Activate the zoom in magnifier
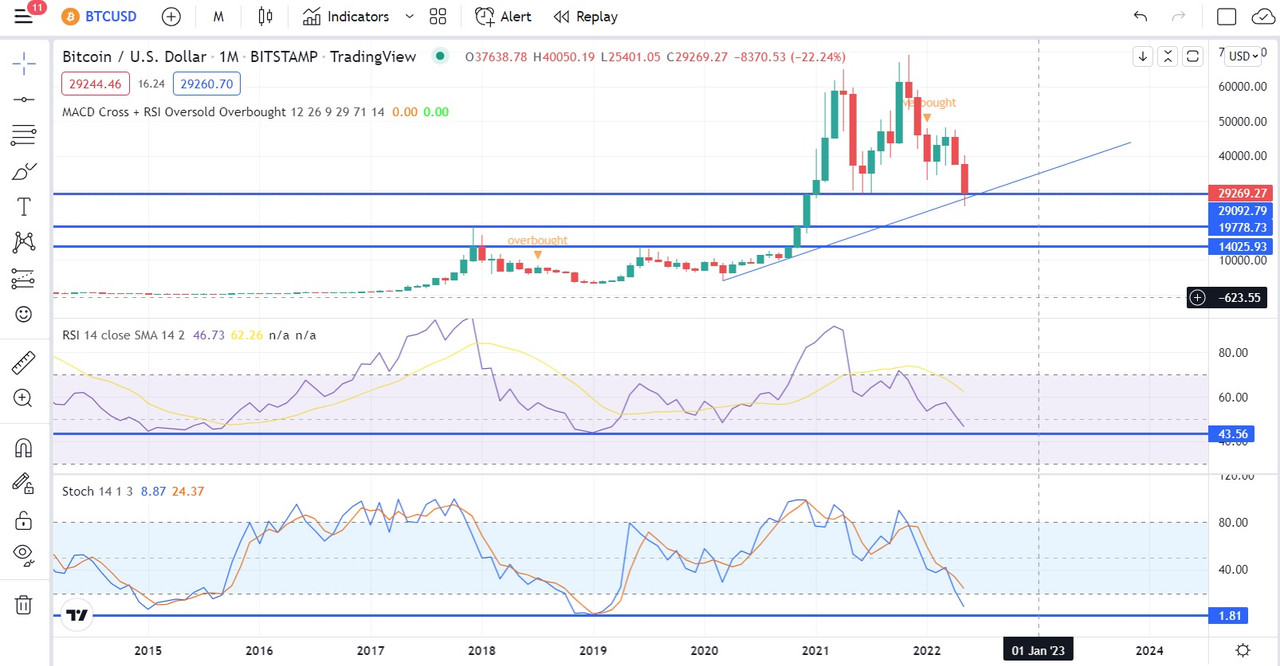The image size is (1280, 666). click(x=24, y=398)
